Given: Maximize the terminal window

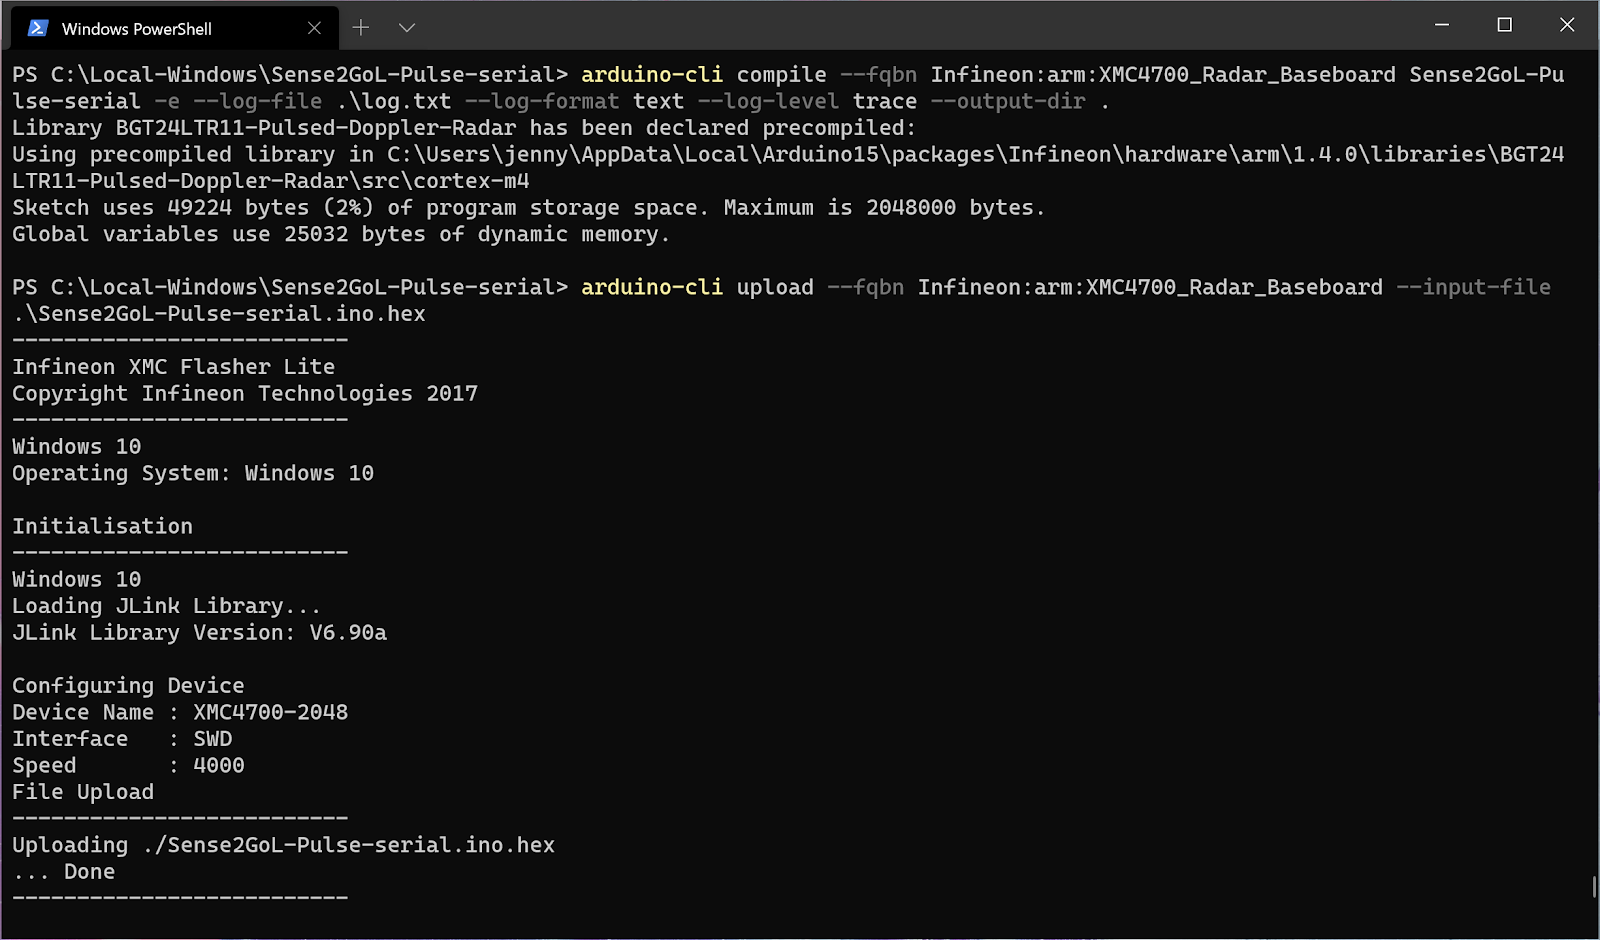Looking at the screenshot, I should [1504, 25].
